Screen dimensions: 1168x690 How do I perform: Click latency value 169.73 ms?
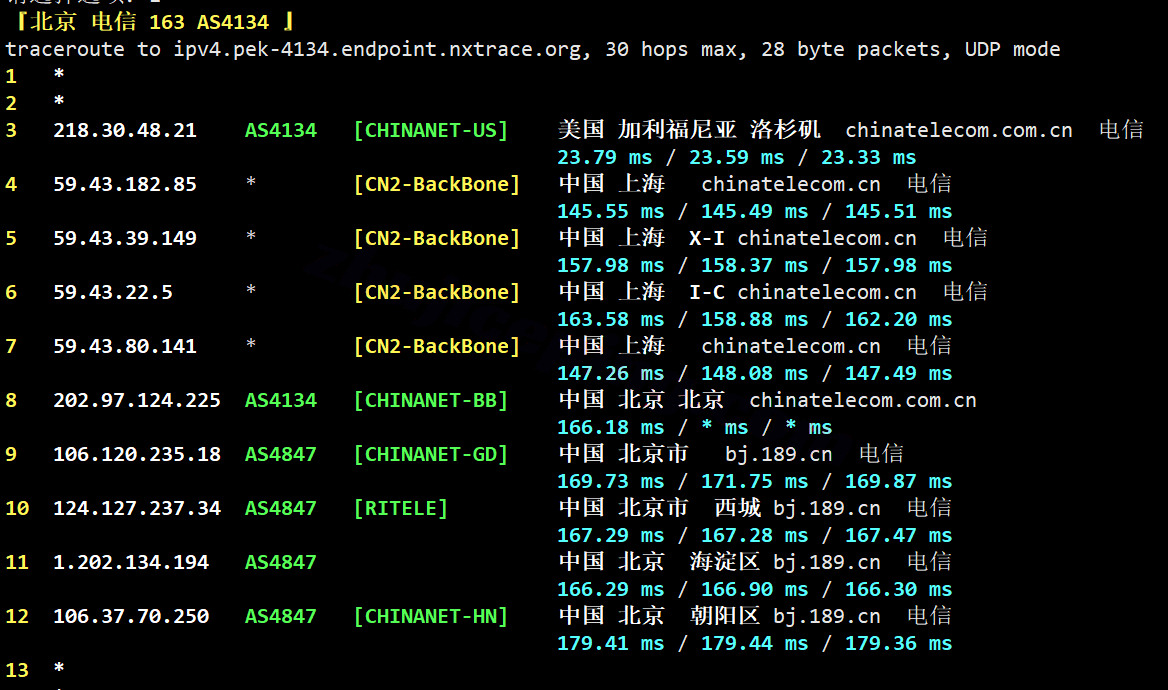[x=611, y=481]
